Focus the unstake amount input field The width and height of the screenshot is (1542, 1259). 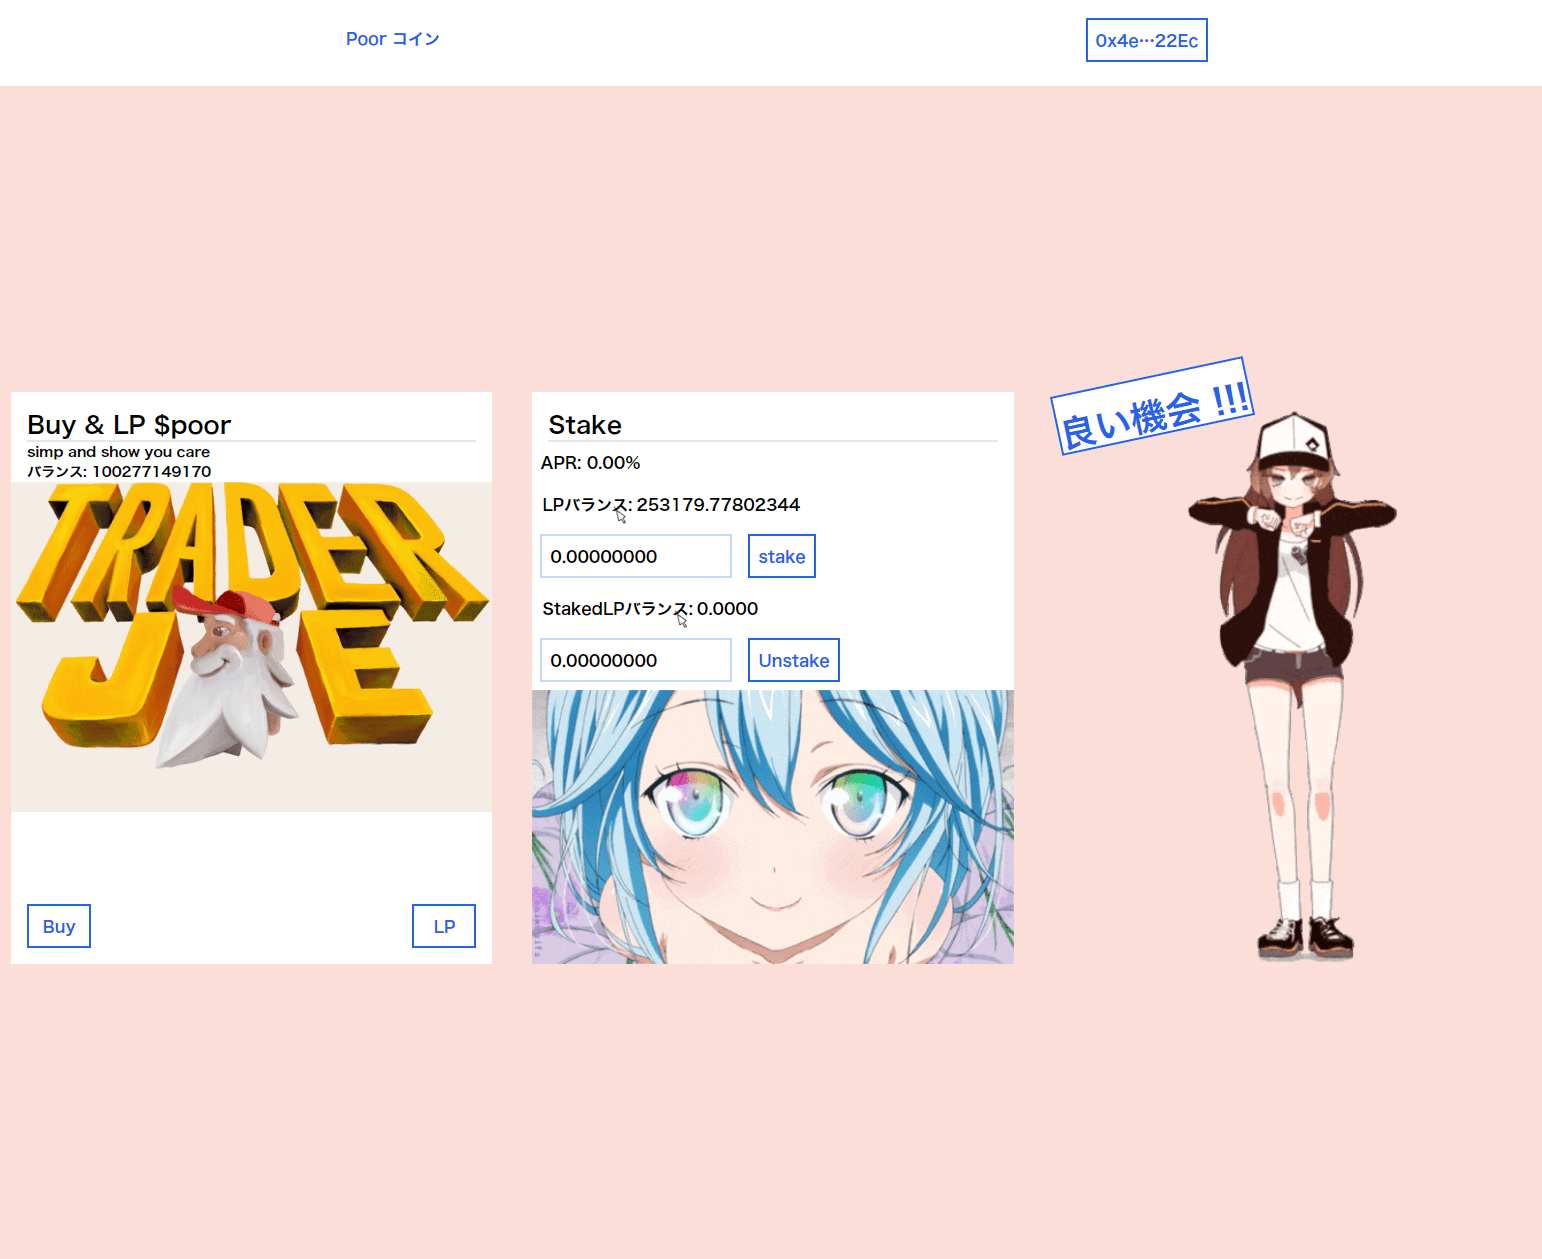coord(636,660)
